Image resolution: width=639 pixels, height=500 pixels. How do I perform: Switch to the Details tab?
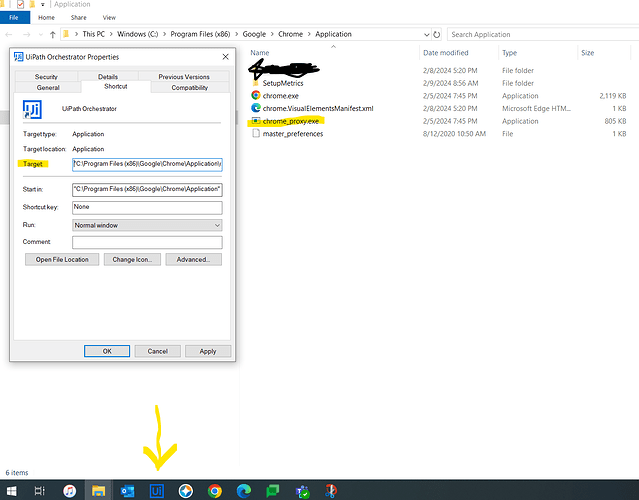[108, 76]
